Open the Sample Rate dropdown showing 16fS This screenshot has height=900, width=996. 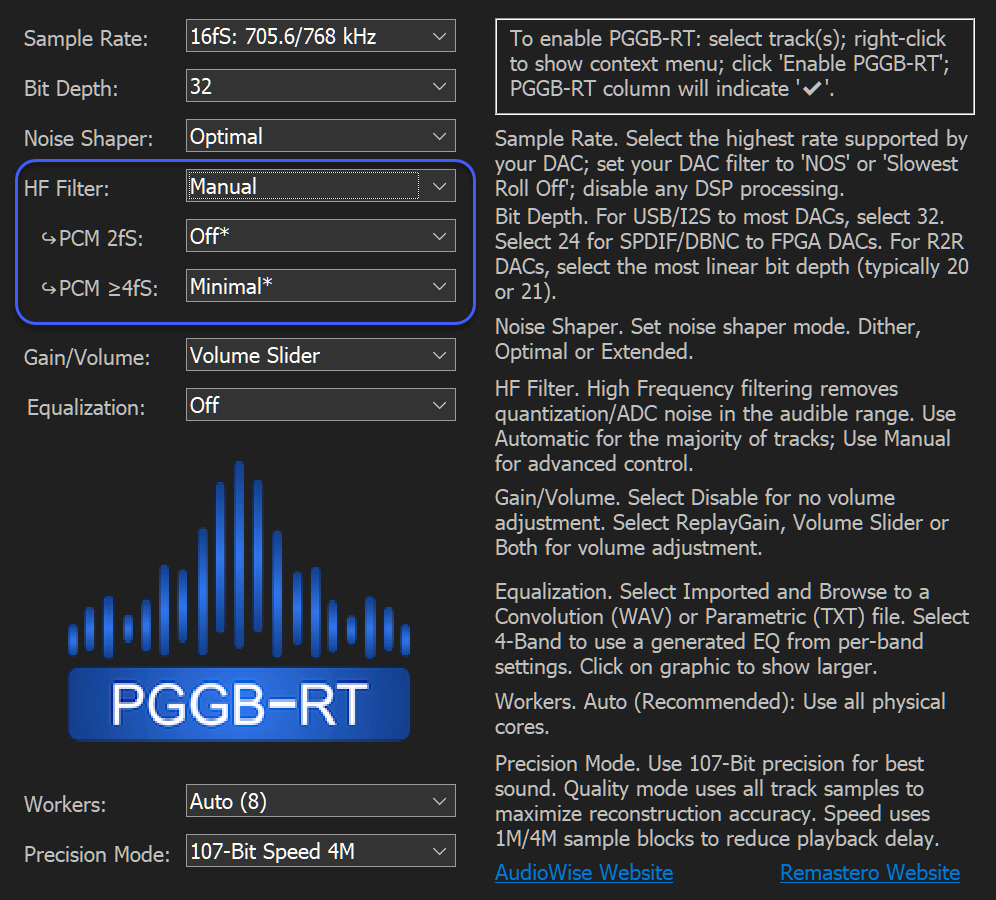321,36
